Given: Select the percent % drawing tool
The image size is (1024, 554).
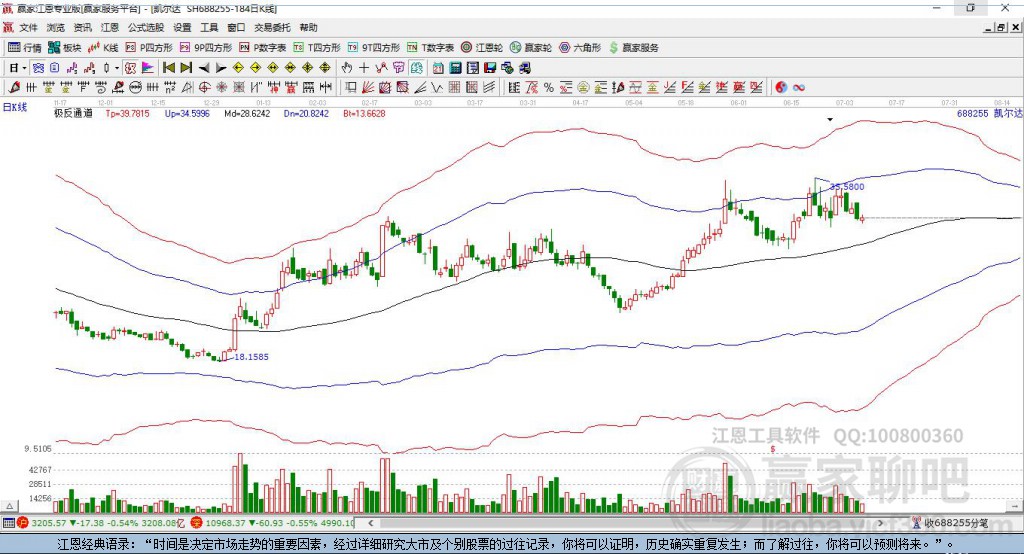Looking at the screenshot, I should pyautogui.click(x=549, y=87).
